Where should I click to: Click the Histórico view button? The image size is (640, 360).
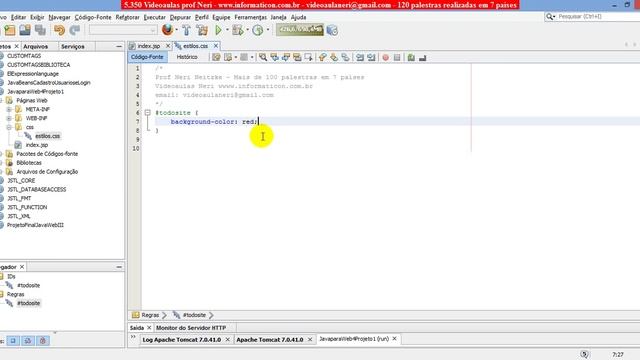click(187, 57)
